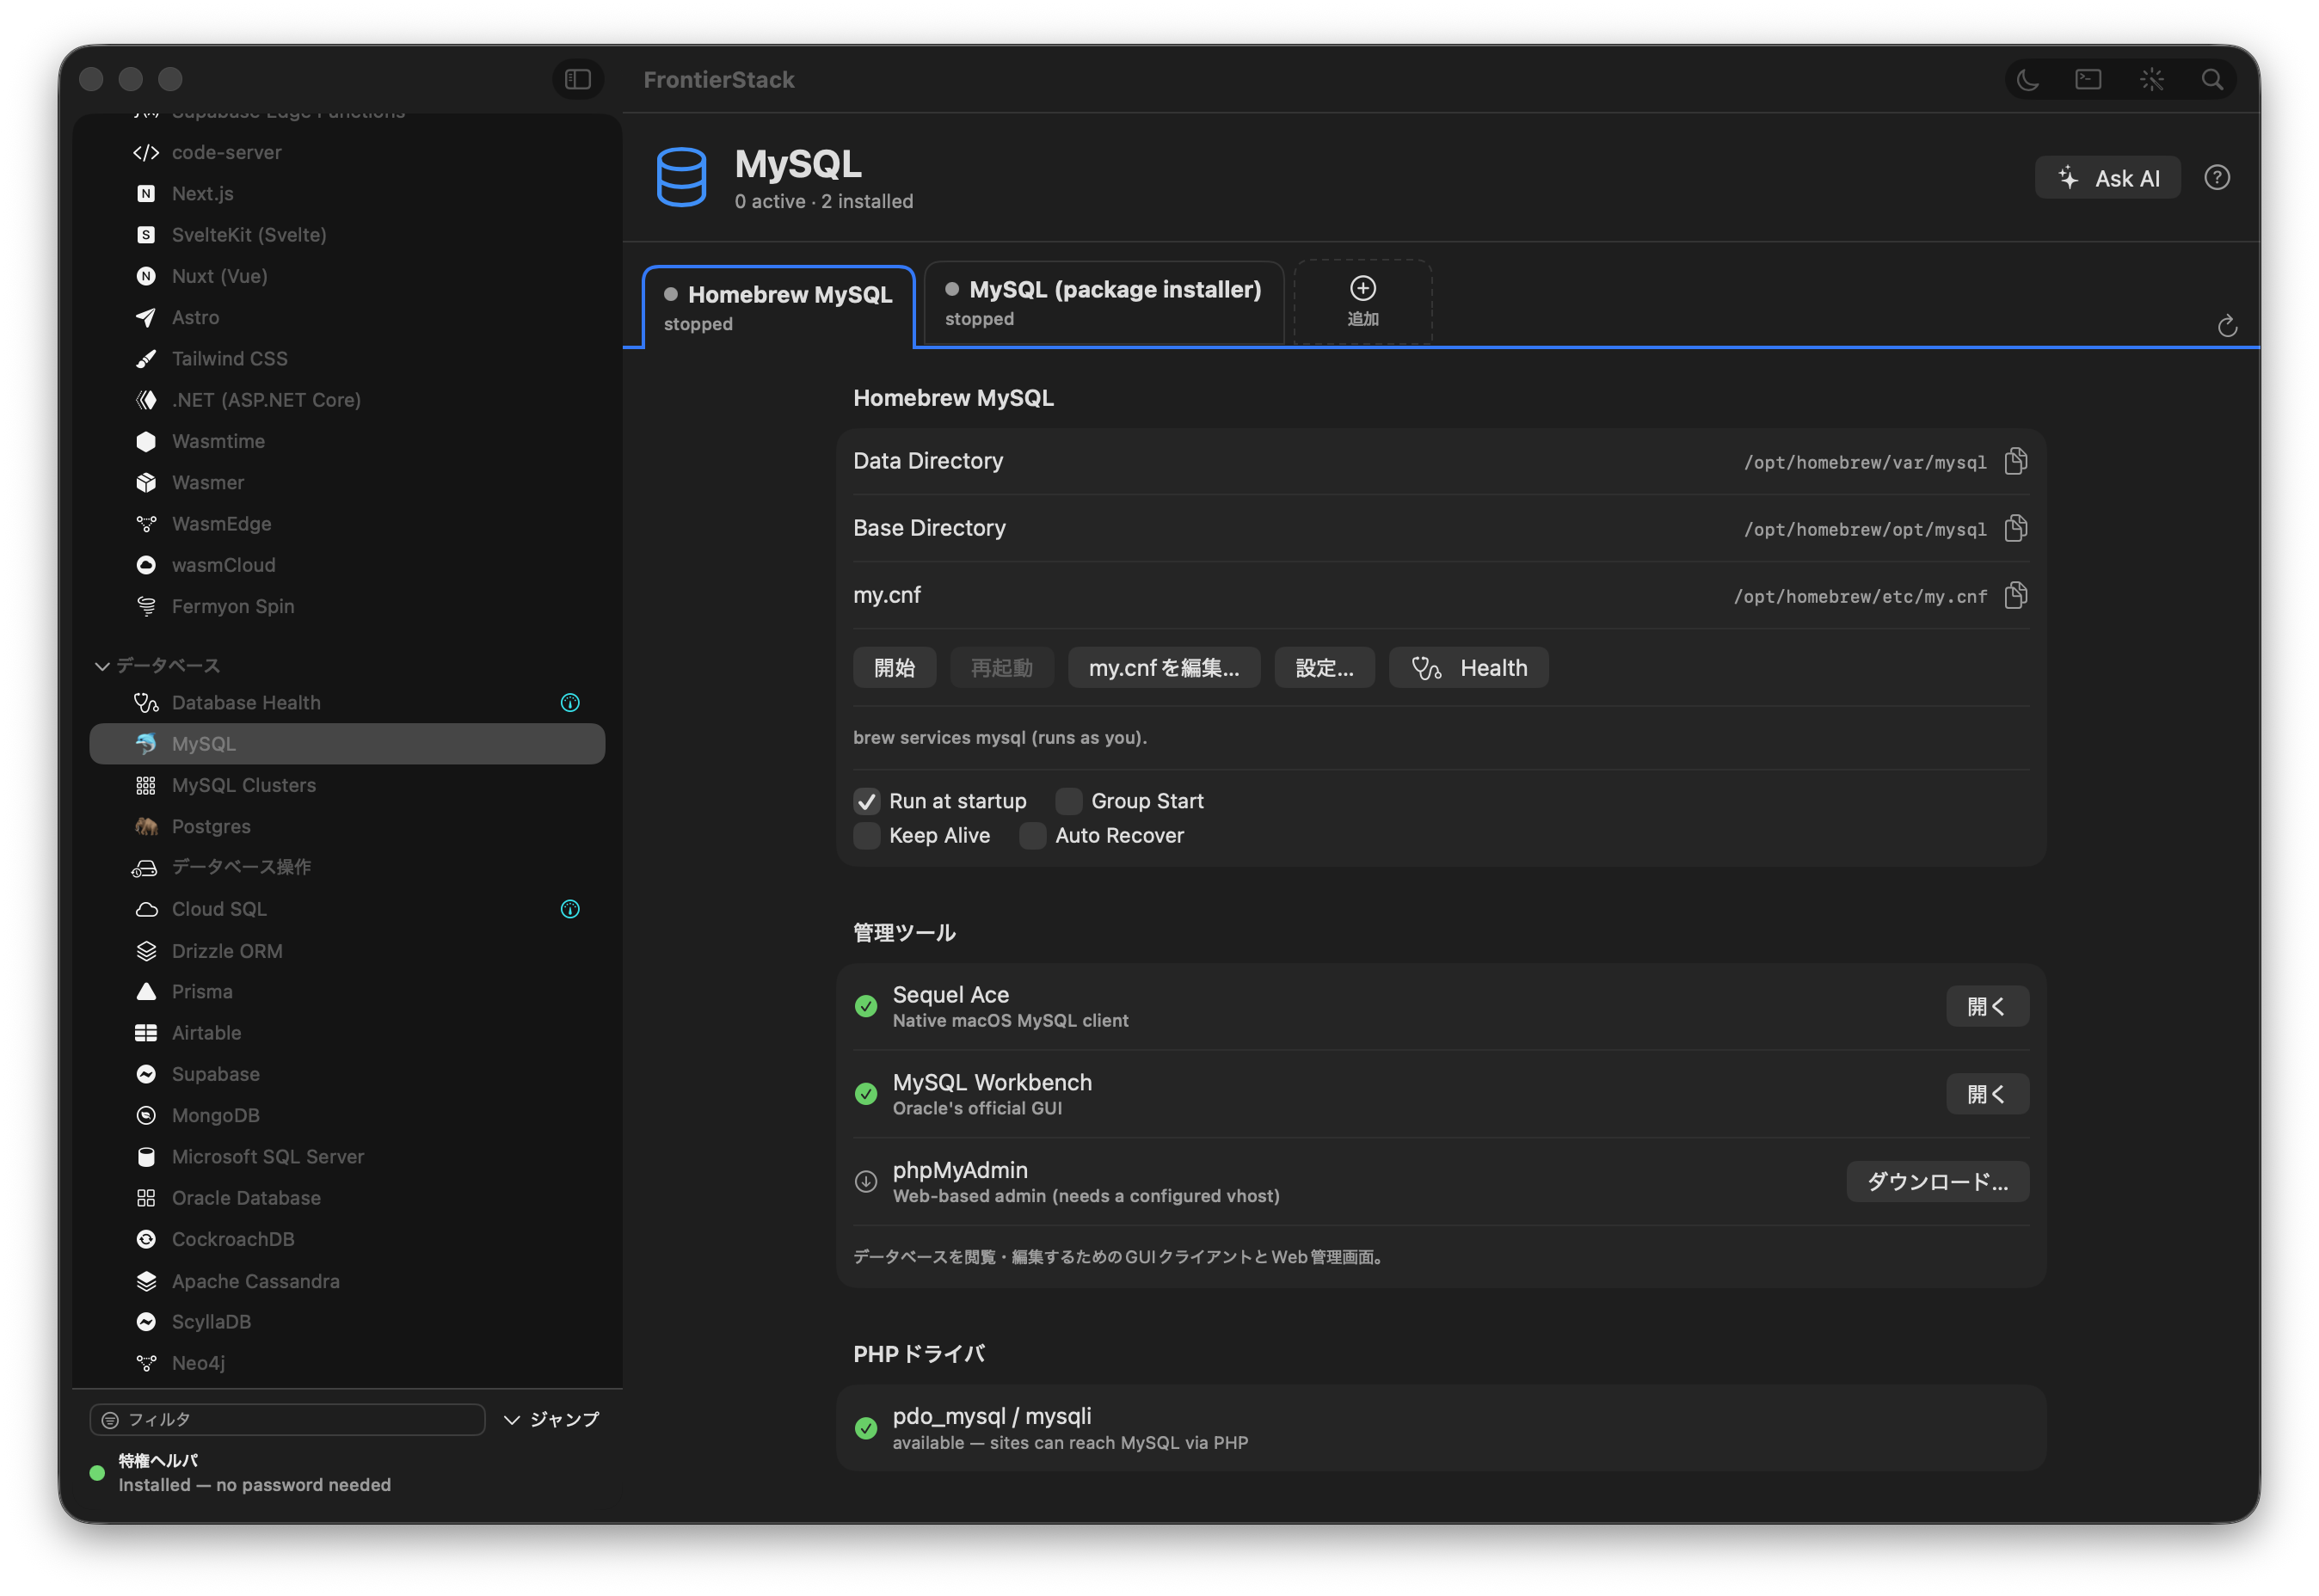Image resolution: width=2319 pixels, height=1596 pixels.
Task: Click the sparkle activity icon in title bar
Action: tap(2150, 80)
